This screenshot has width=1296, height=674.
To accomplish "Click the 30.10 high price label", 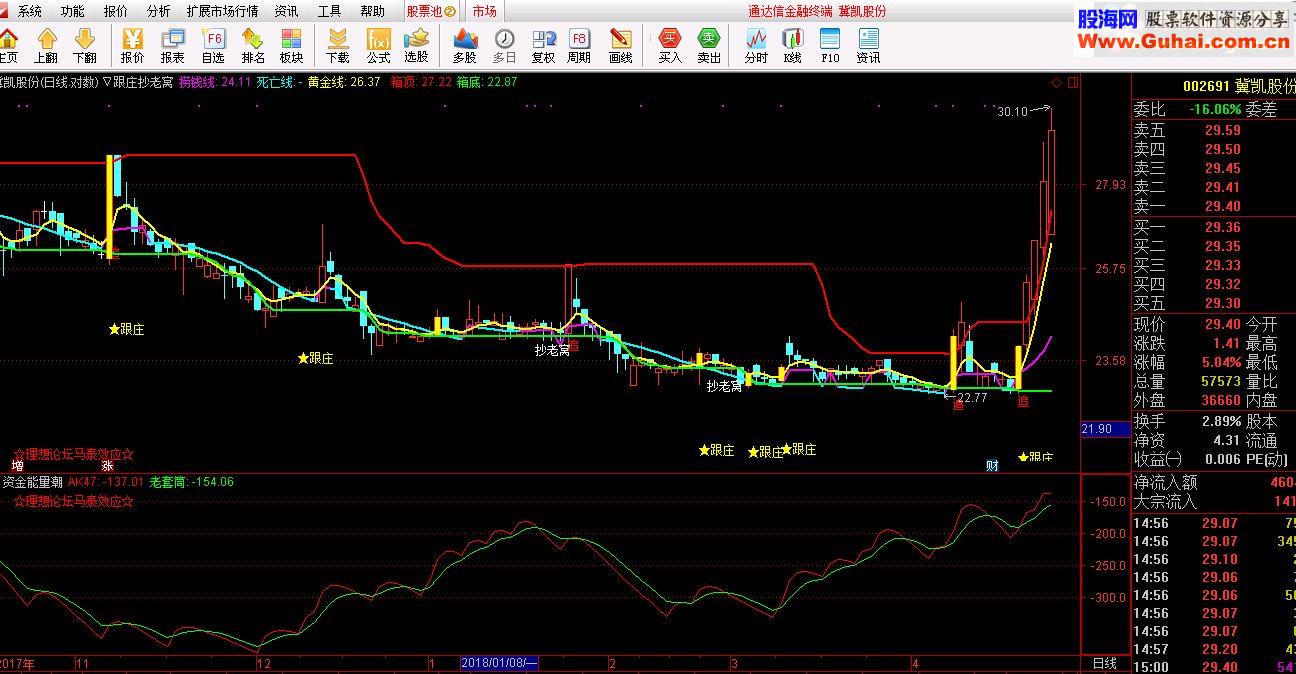I will click(x=1012, y=111).
